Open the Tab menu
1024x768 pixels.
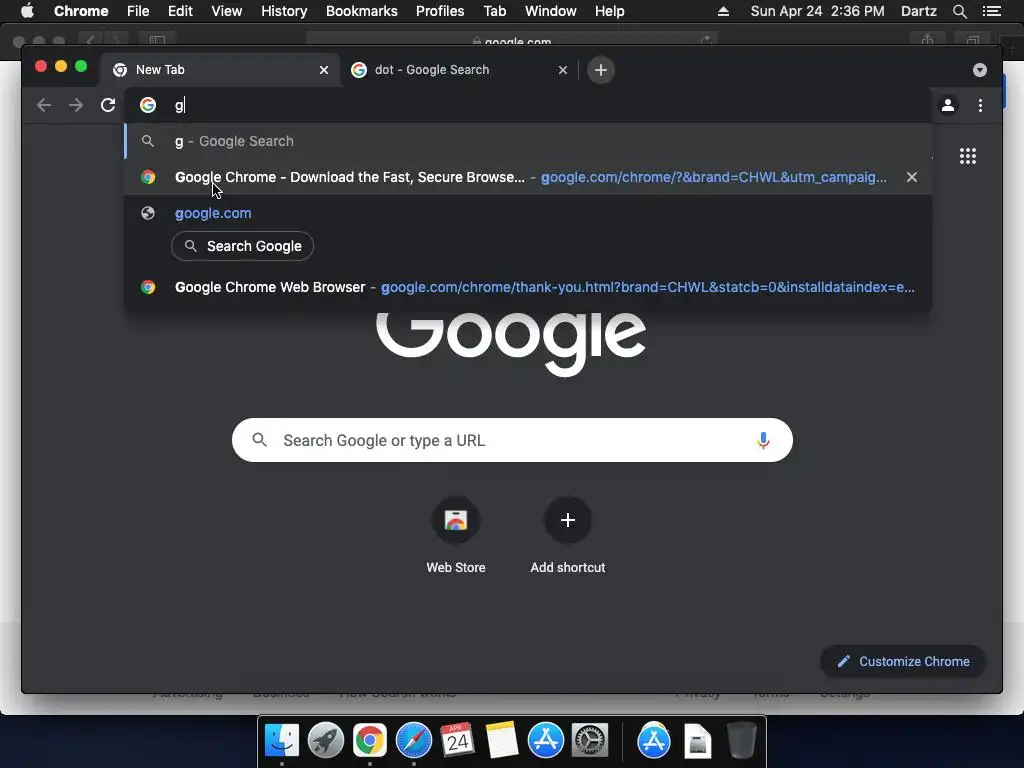click(494, 11)
